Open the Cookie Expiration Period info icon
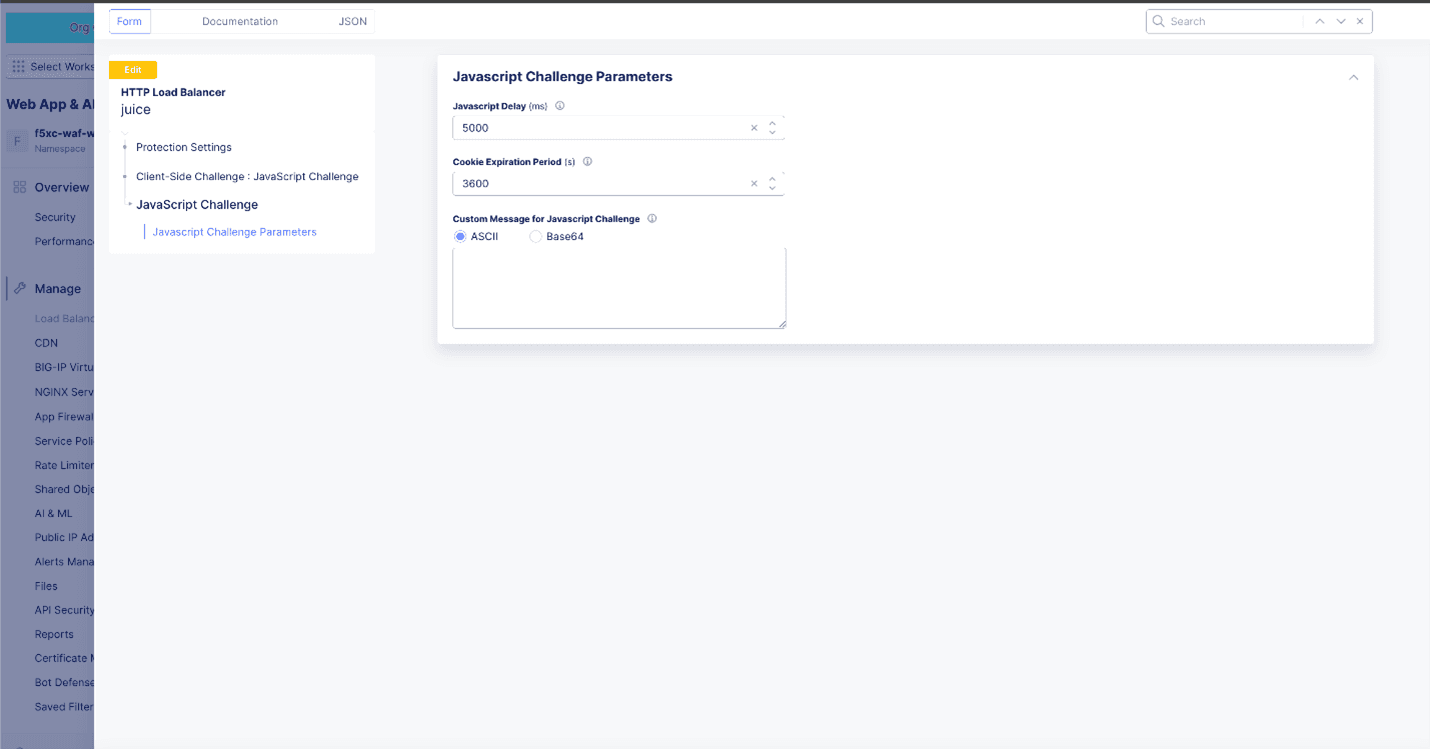Image resolution: width=1430 pixels, height=749 pixels. click(587, 161)
